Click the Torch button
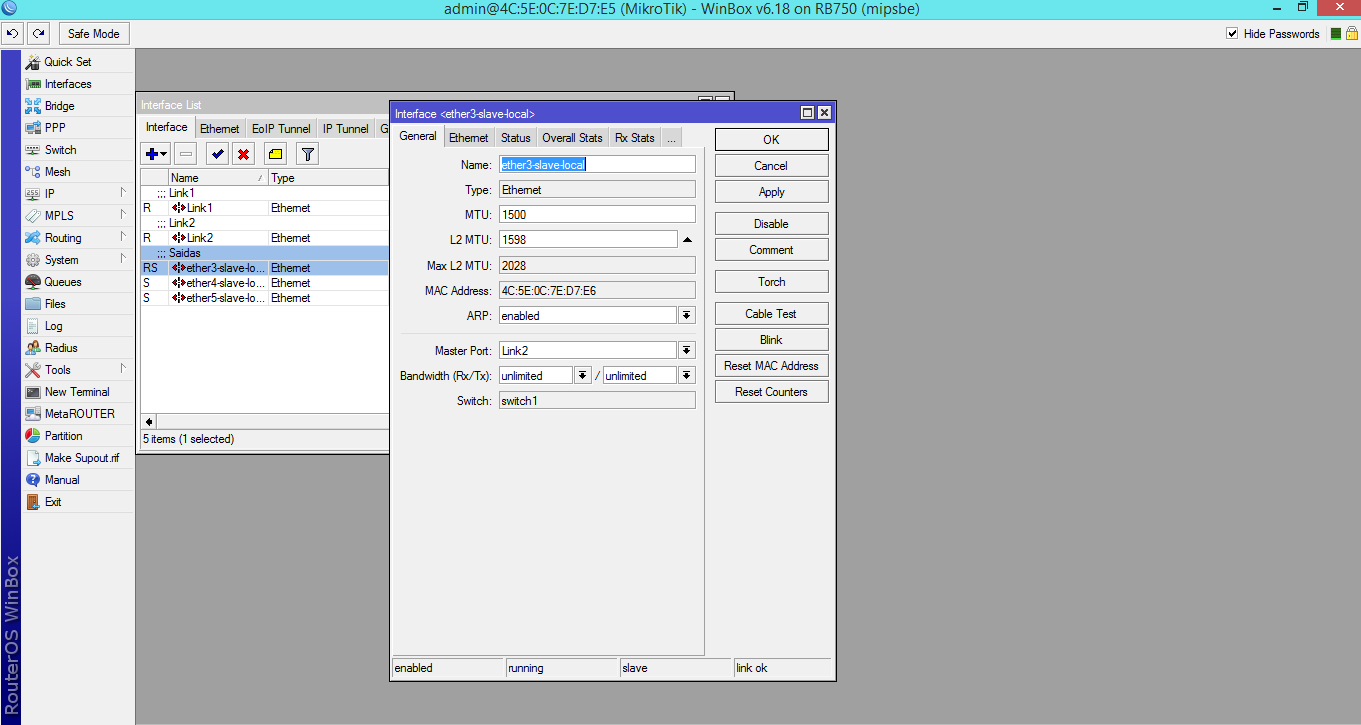The width and height of the screenshot is (1361, 725). click(x=771, y=282)
